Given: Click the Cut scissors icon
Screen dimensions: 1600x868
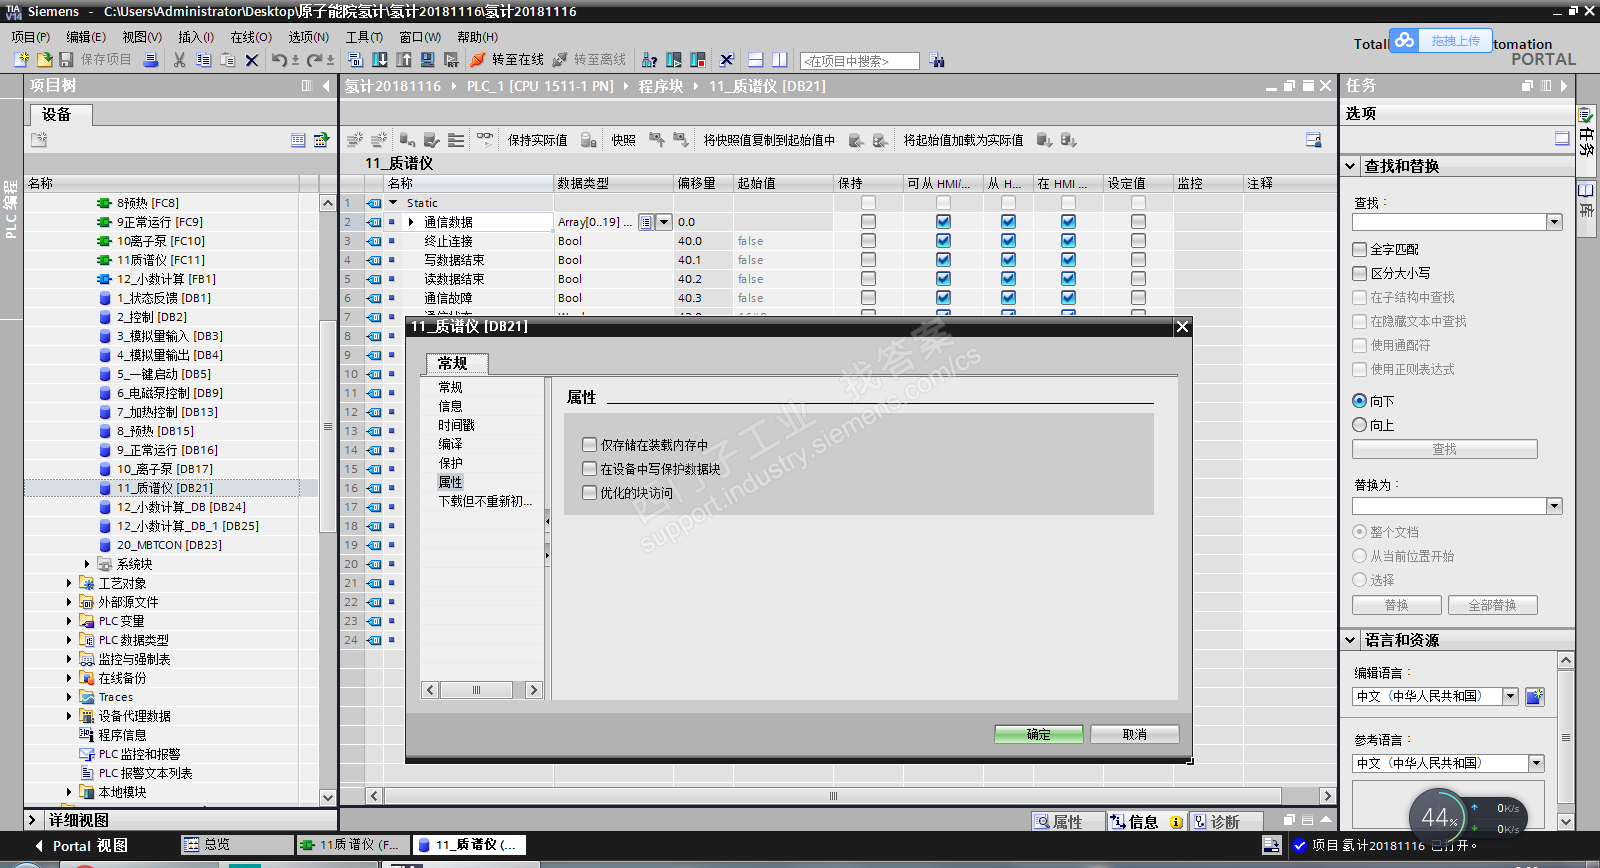Looking at the screenshot, I should pyautogui.click(x=179, y=60).
